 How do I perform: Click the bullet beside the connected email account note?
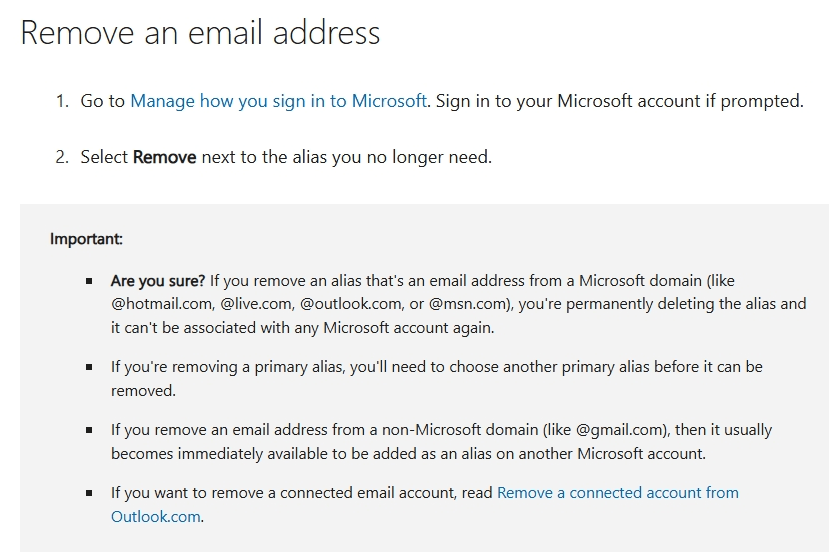coord(90,493)
